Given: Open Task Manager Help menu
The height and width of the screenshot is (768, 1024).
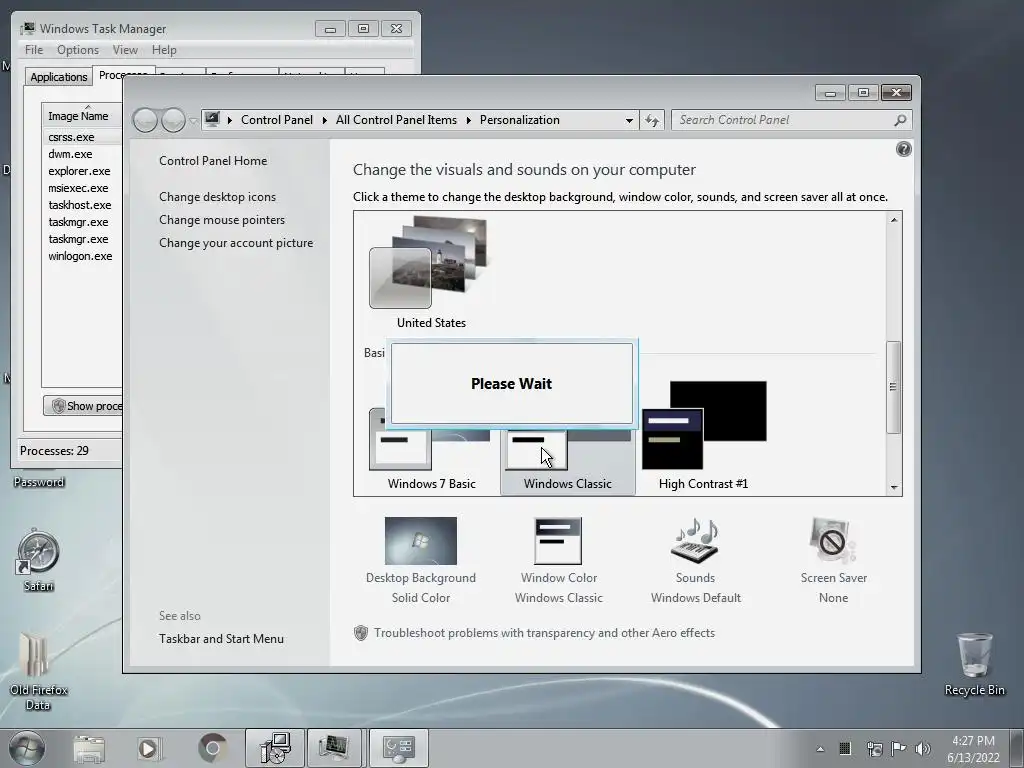Looking at the screenshot, I should [164, 50].
